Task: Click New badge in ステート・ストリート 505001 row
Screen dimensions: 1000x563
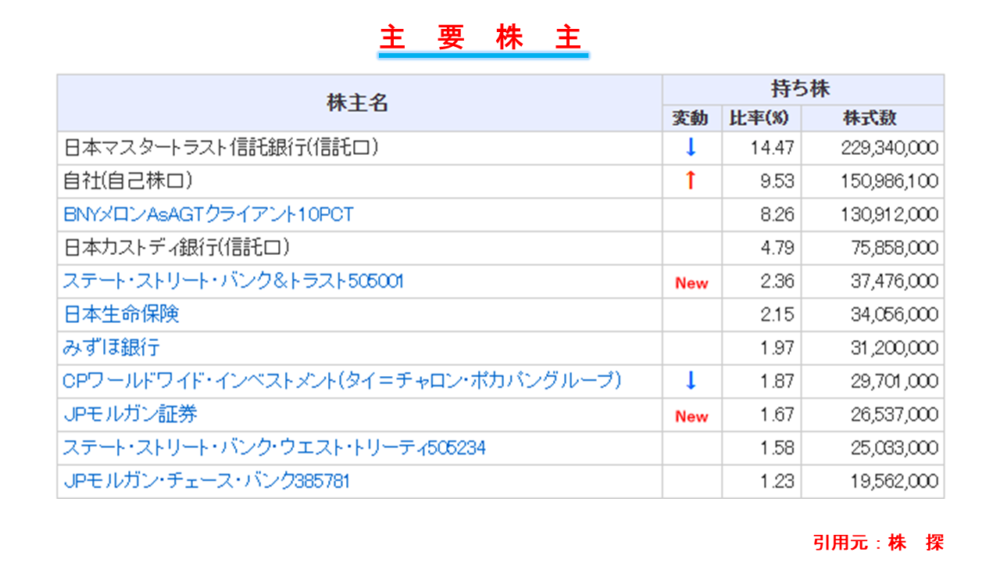Action: pos(691,283)
